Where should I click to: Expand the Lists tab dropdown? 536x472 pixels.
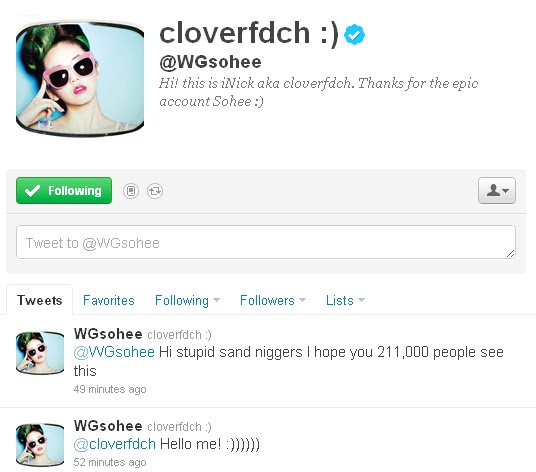[x=345, y=300]
